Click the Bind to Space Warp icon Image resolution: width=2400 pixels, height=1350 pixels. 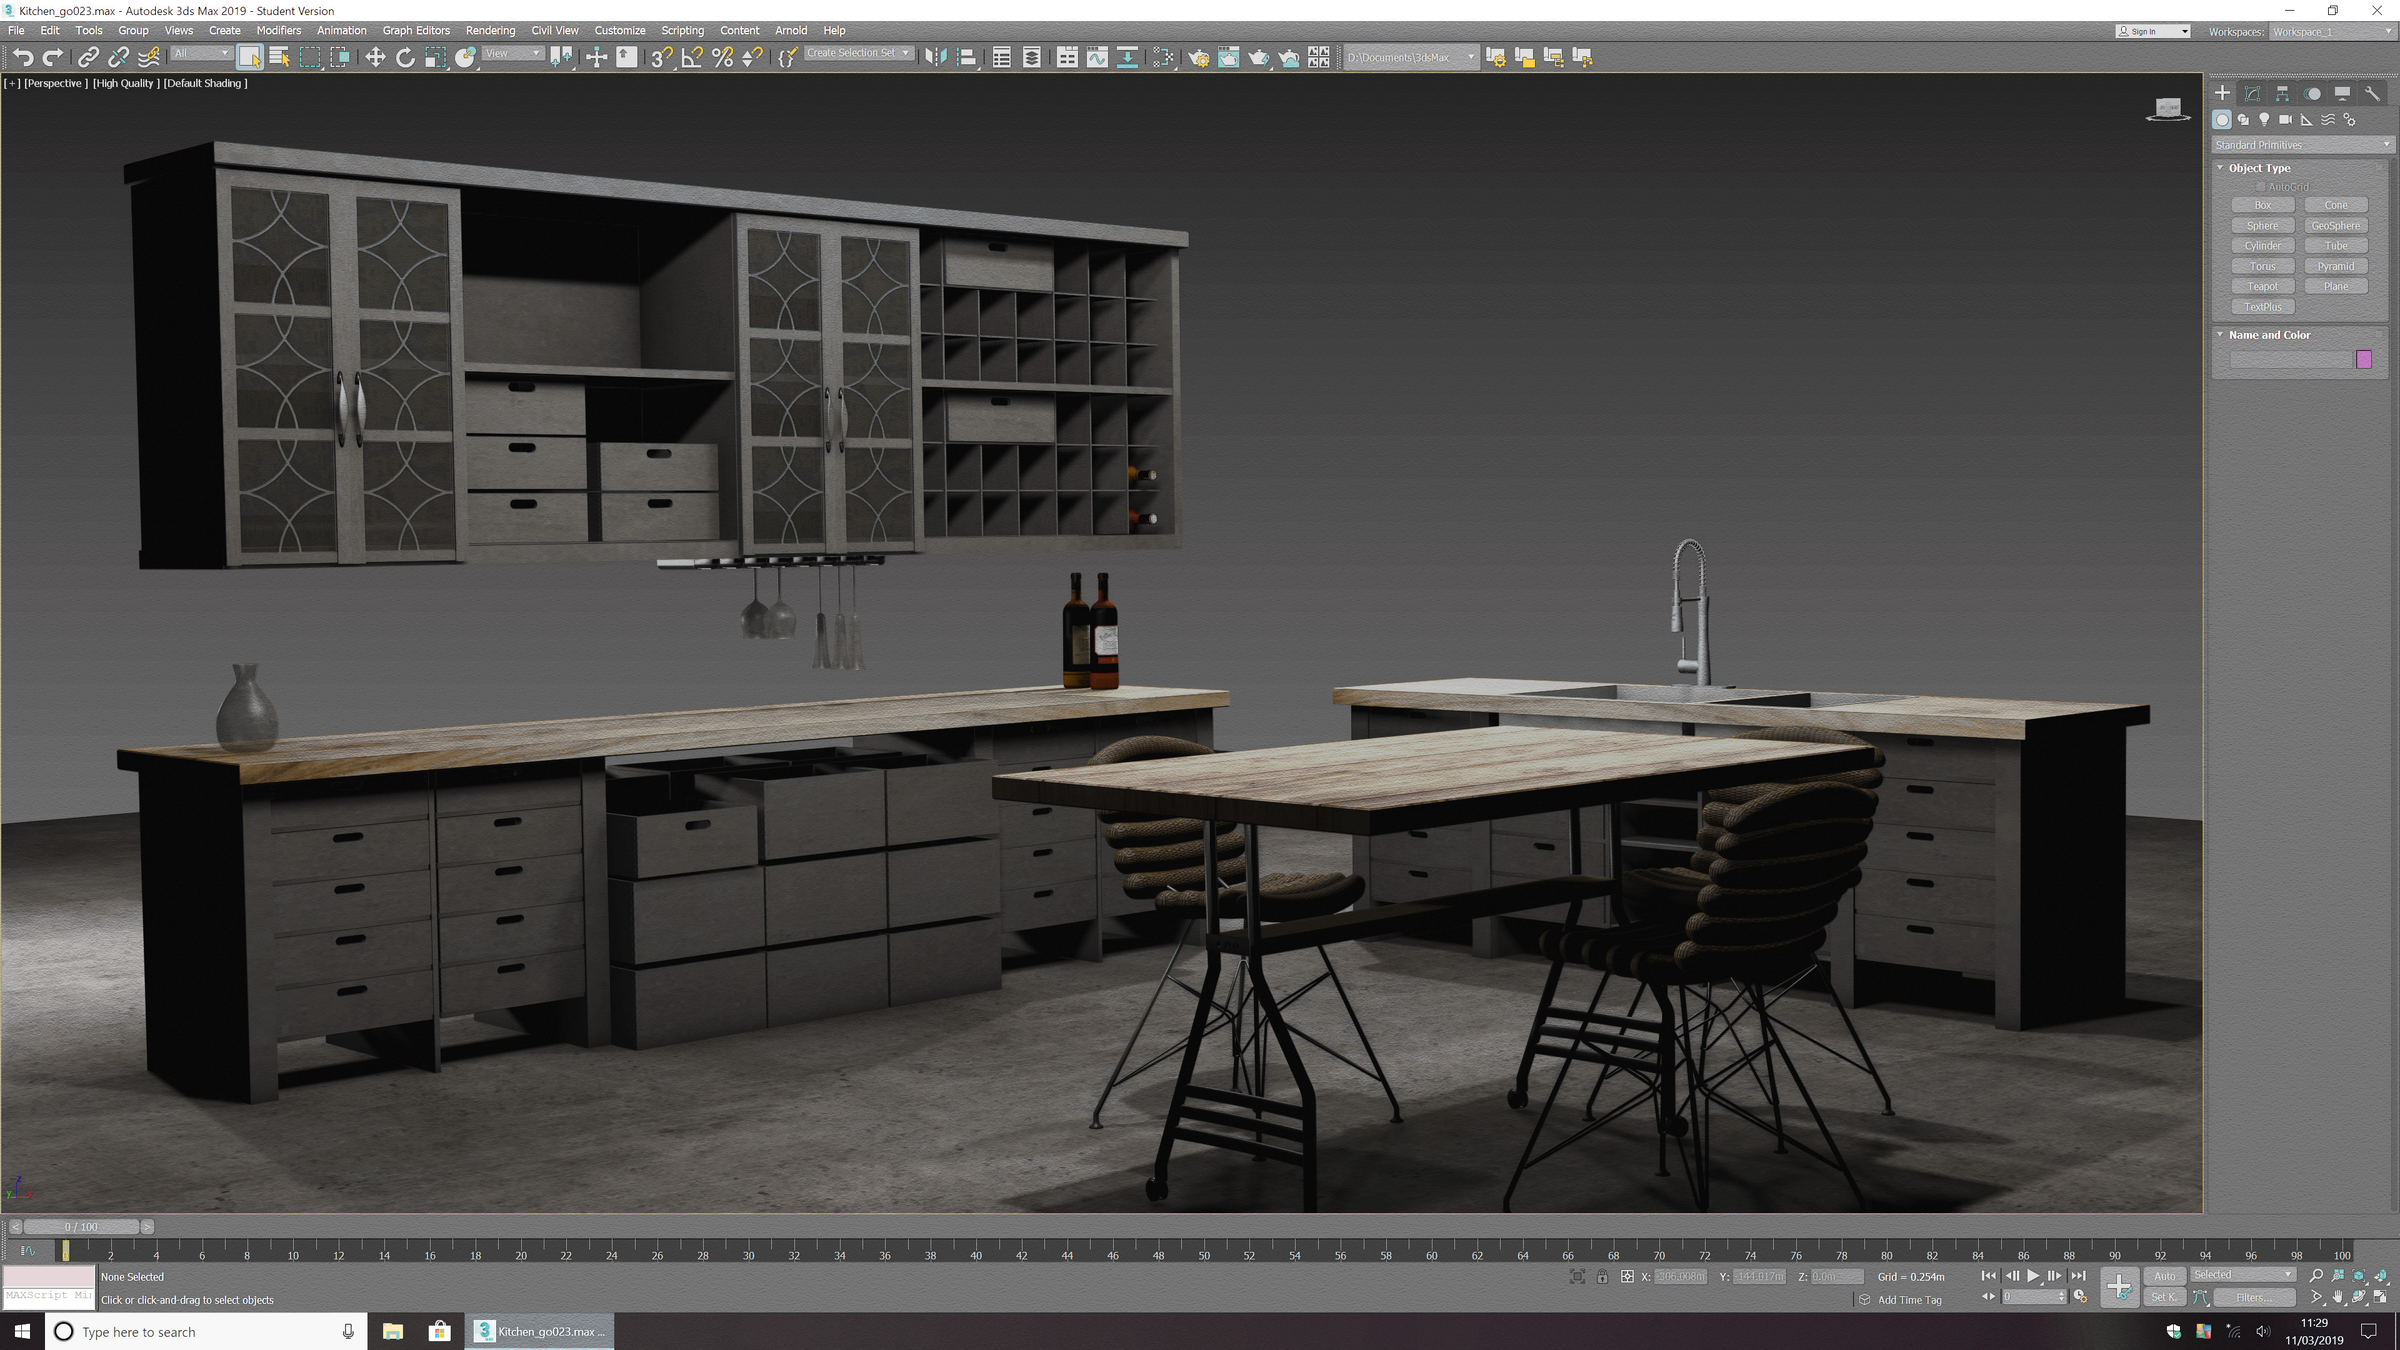(149, 57)
